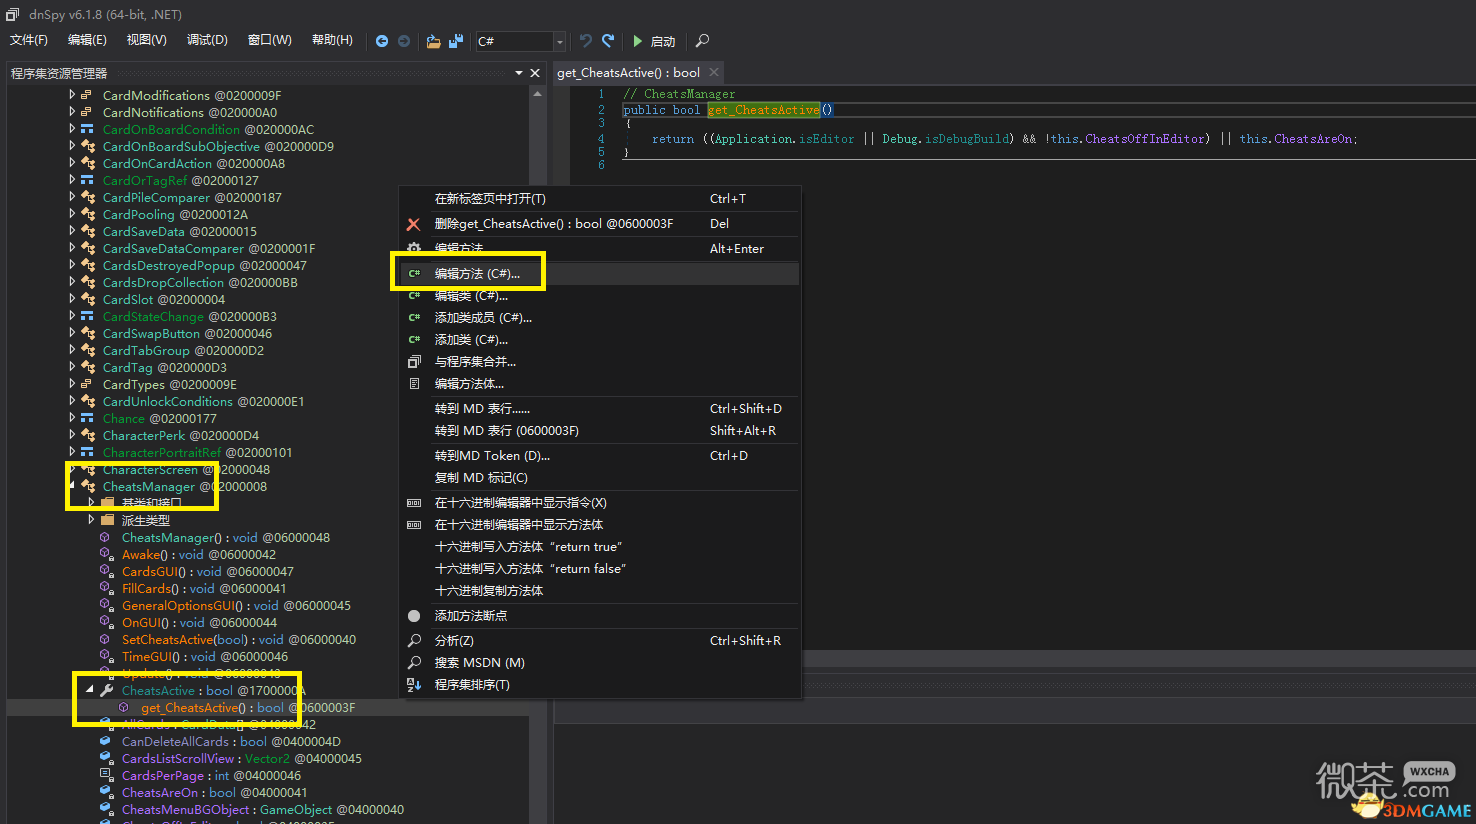Image resolution: width=1476 pixels, height=824 pixels.
Task: Open the 调试(D) menu
Action: click(x=207, y=40)
